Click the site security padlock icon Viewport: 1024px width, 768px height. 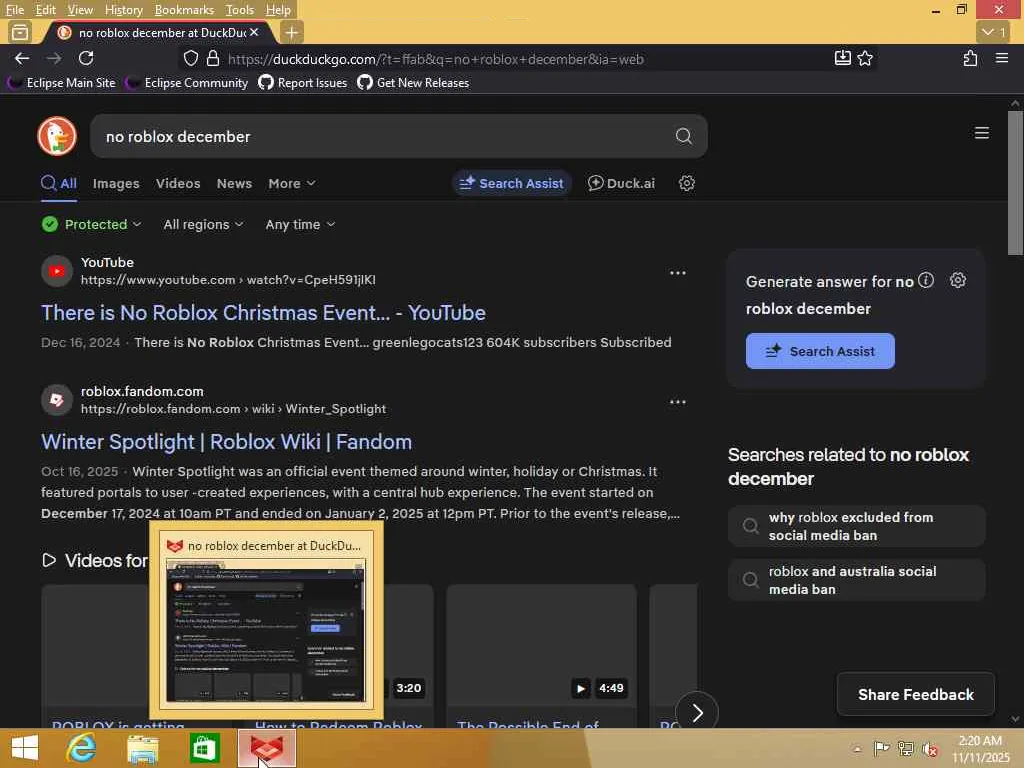(x=213, y=59)
